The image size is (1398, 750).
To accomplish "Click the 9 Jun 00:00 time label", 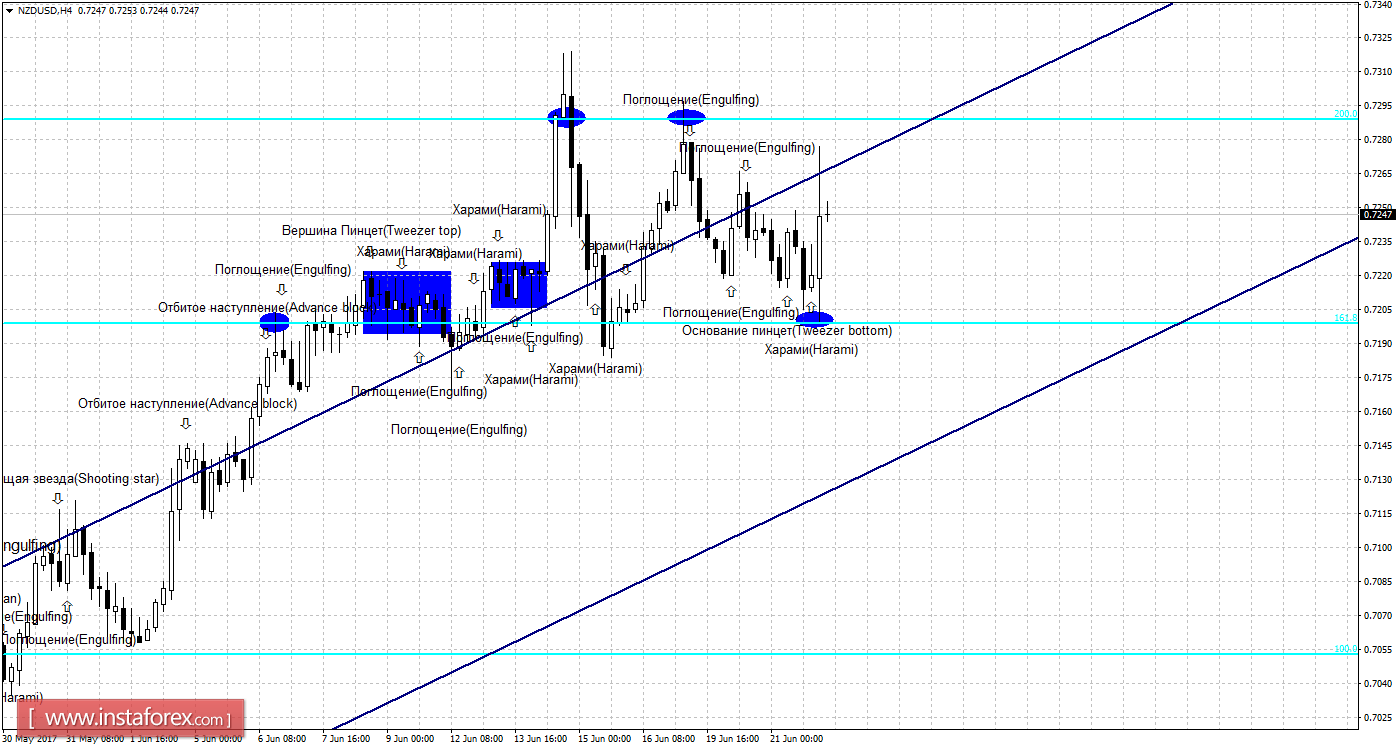I will [x=411, y=740].
